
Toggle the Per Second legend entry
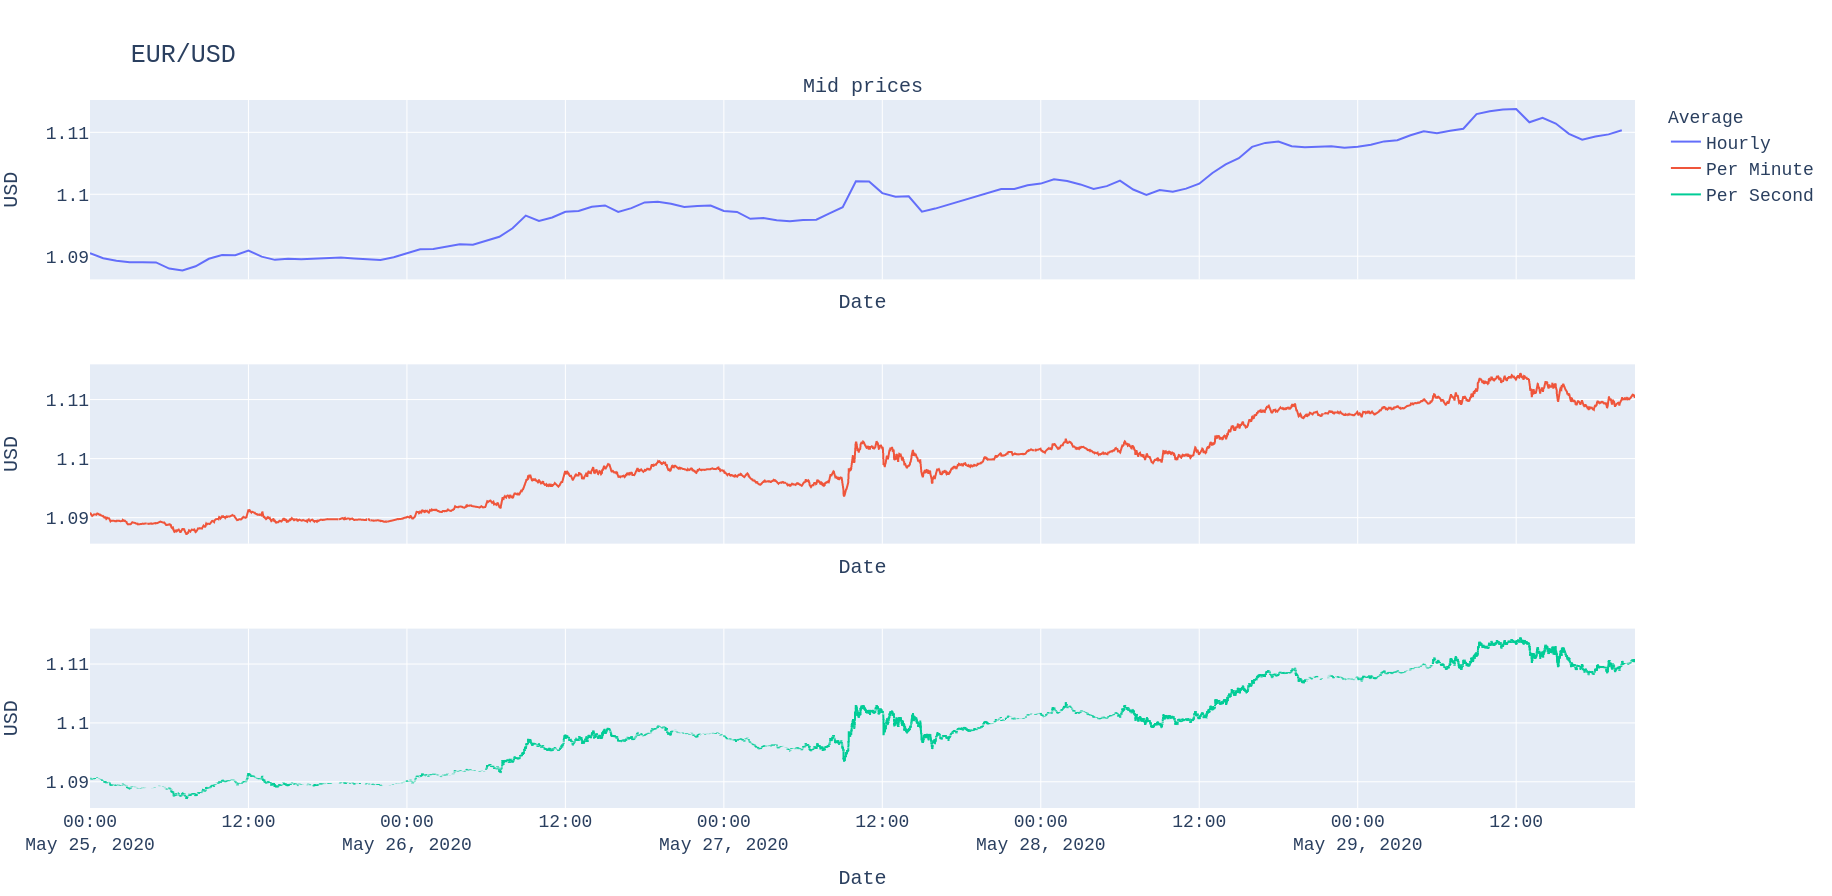click(1741, 195)
